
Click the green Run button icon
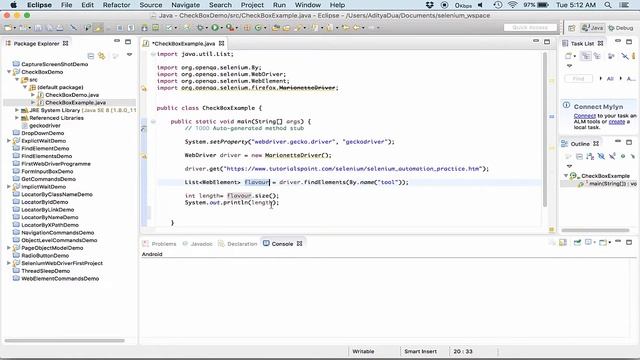[215, 28]
